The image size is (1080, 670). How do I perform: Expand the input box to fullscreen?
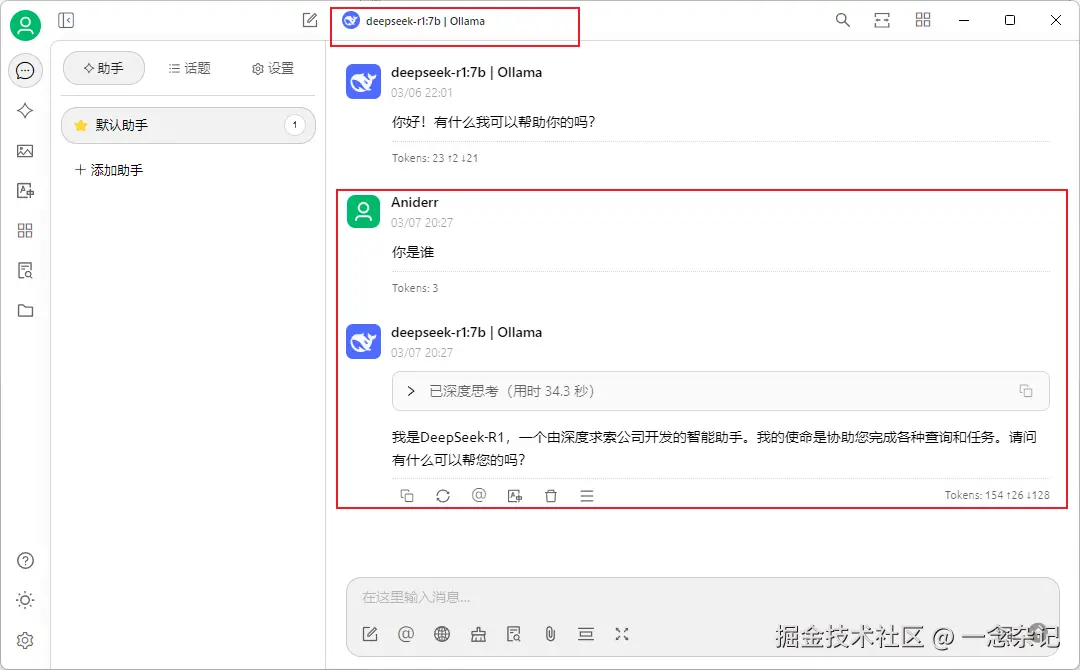tap(622, 634)
